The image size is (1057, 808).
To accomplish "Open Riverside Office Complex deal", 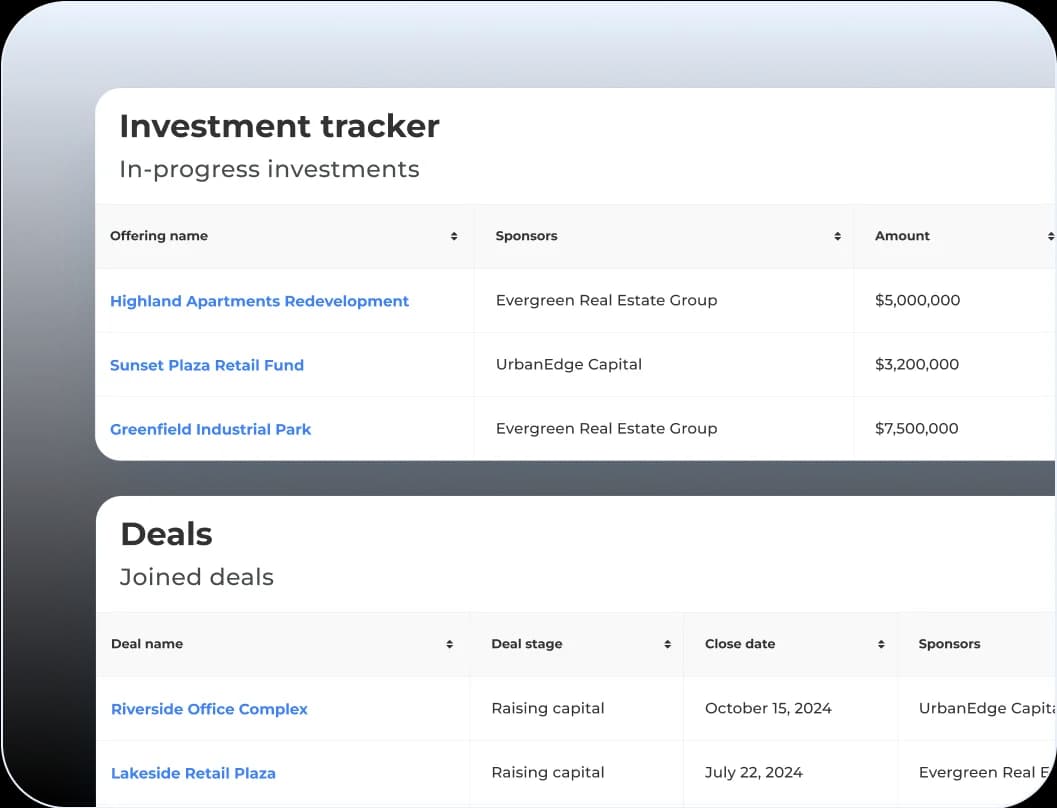I will pos(209,709).
